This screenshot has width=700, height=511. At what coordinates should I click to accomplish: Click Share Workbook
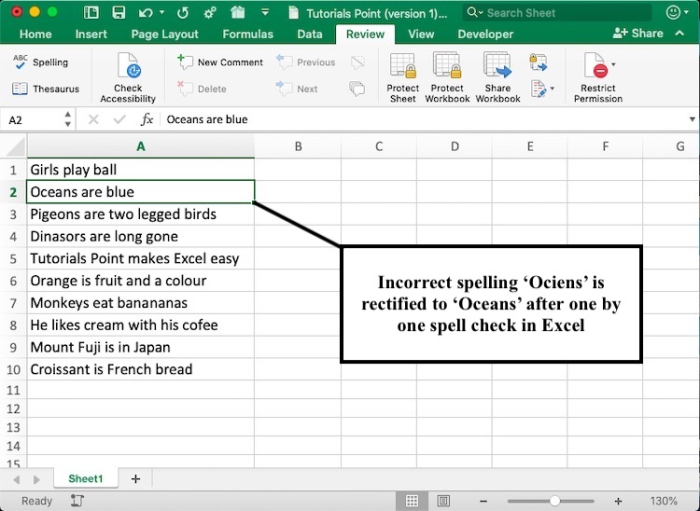[x=498, y=78]
